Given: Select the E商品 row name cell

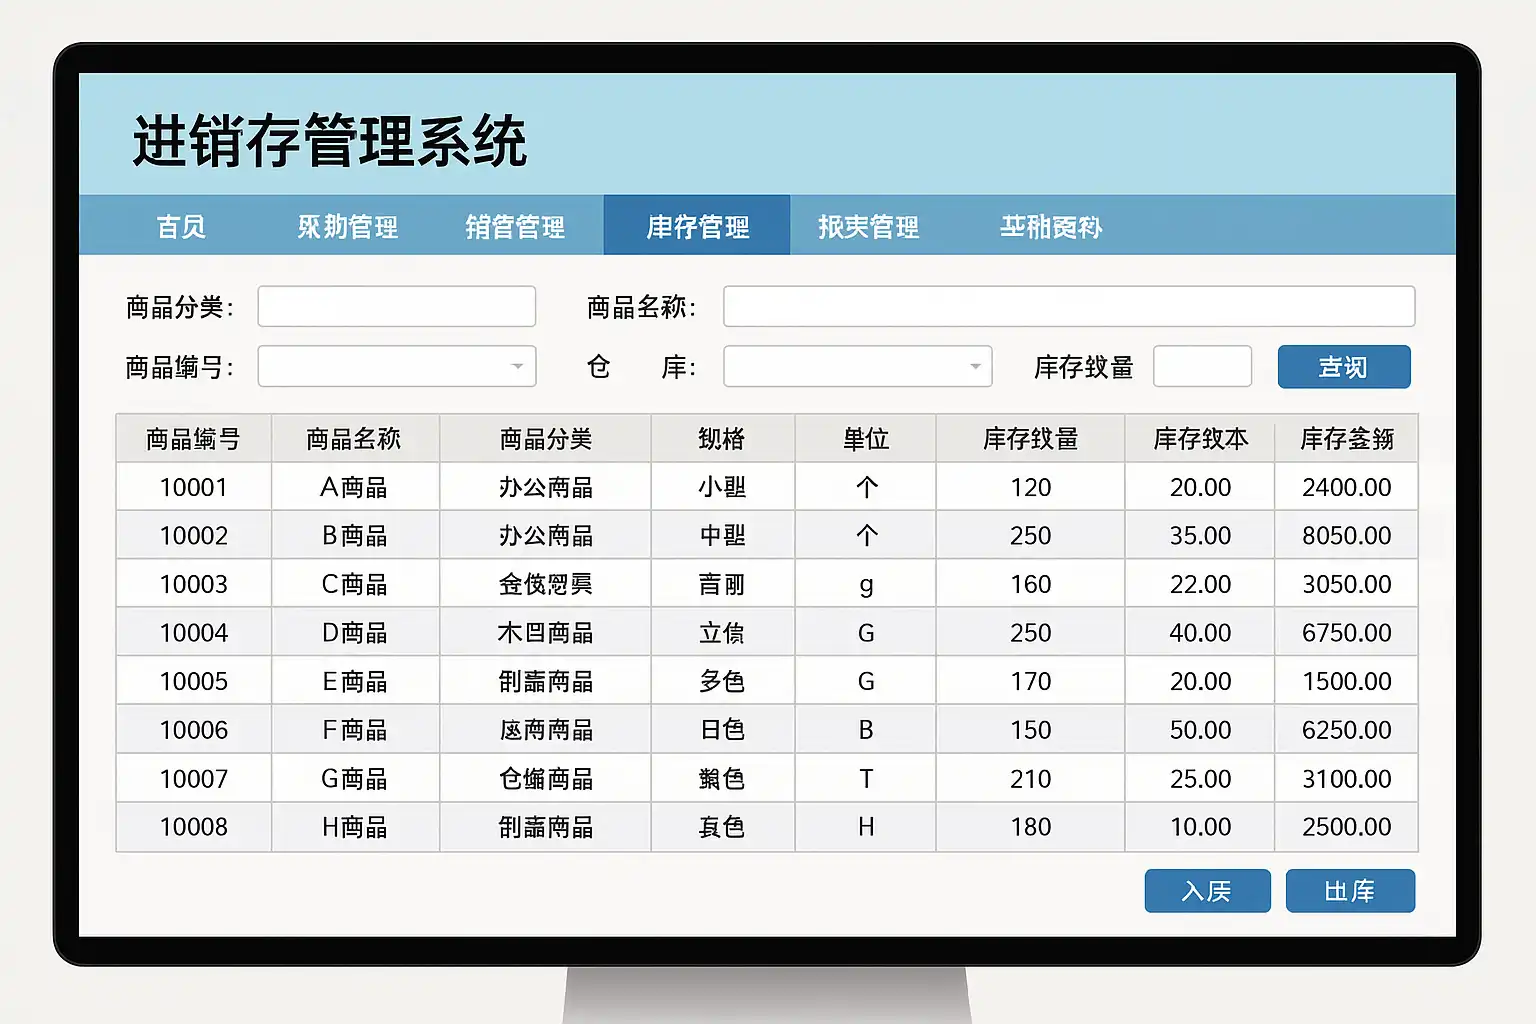Looking at the screenshot, I should pyautogui.click(x=355, y=682).
